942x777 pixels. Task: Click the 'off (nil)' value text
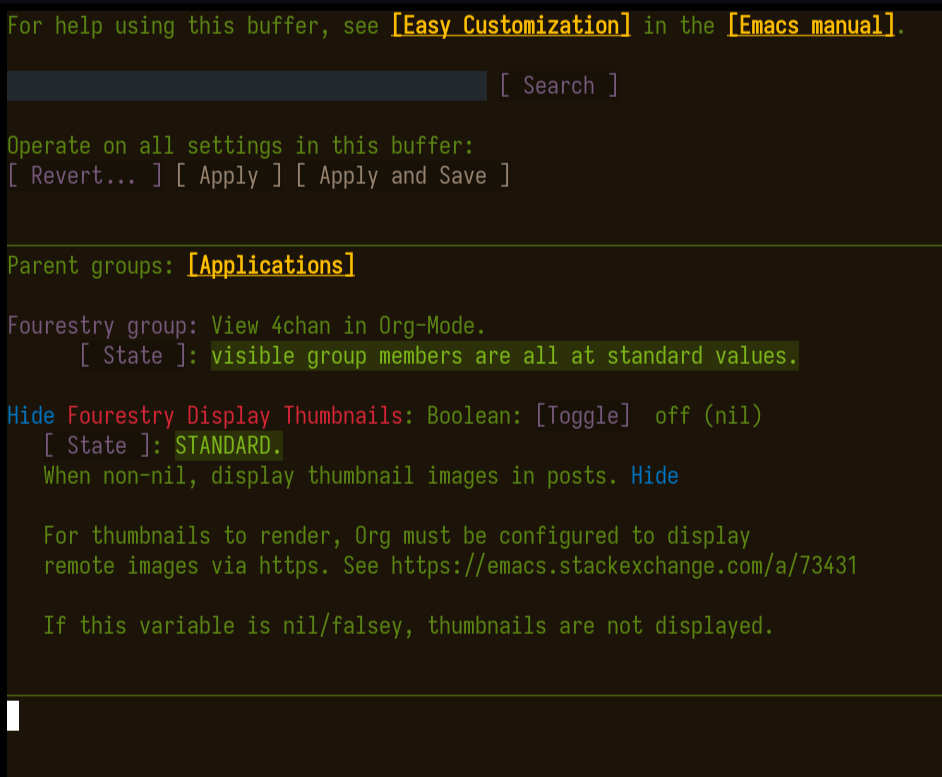[708, 416]
